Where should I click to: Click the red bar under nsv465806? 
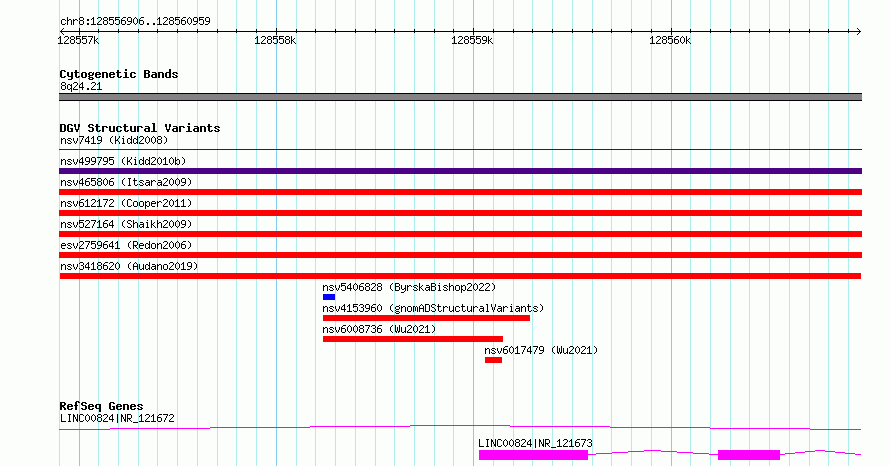coord(460,192)
